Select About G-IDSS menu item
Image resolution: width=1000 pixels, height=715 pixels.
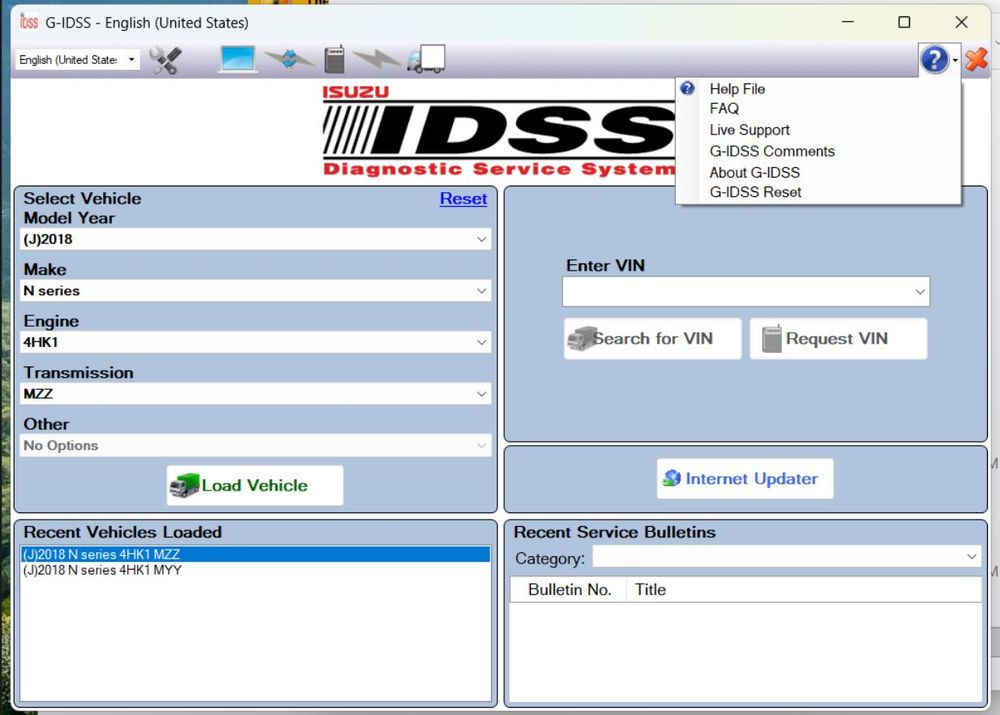754,173
